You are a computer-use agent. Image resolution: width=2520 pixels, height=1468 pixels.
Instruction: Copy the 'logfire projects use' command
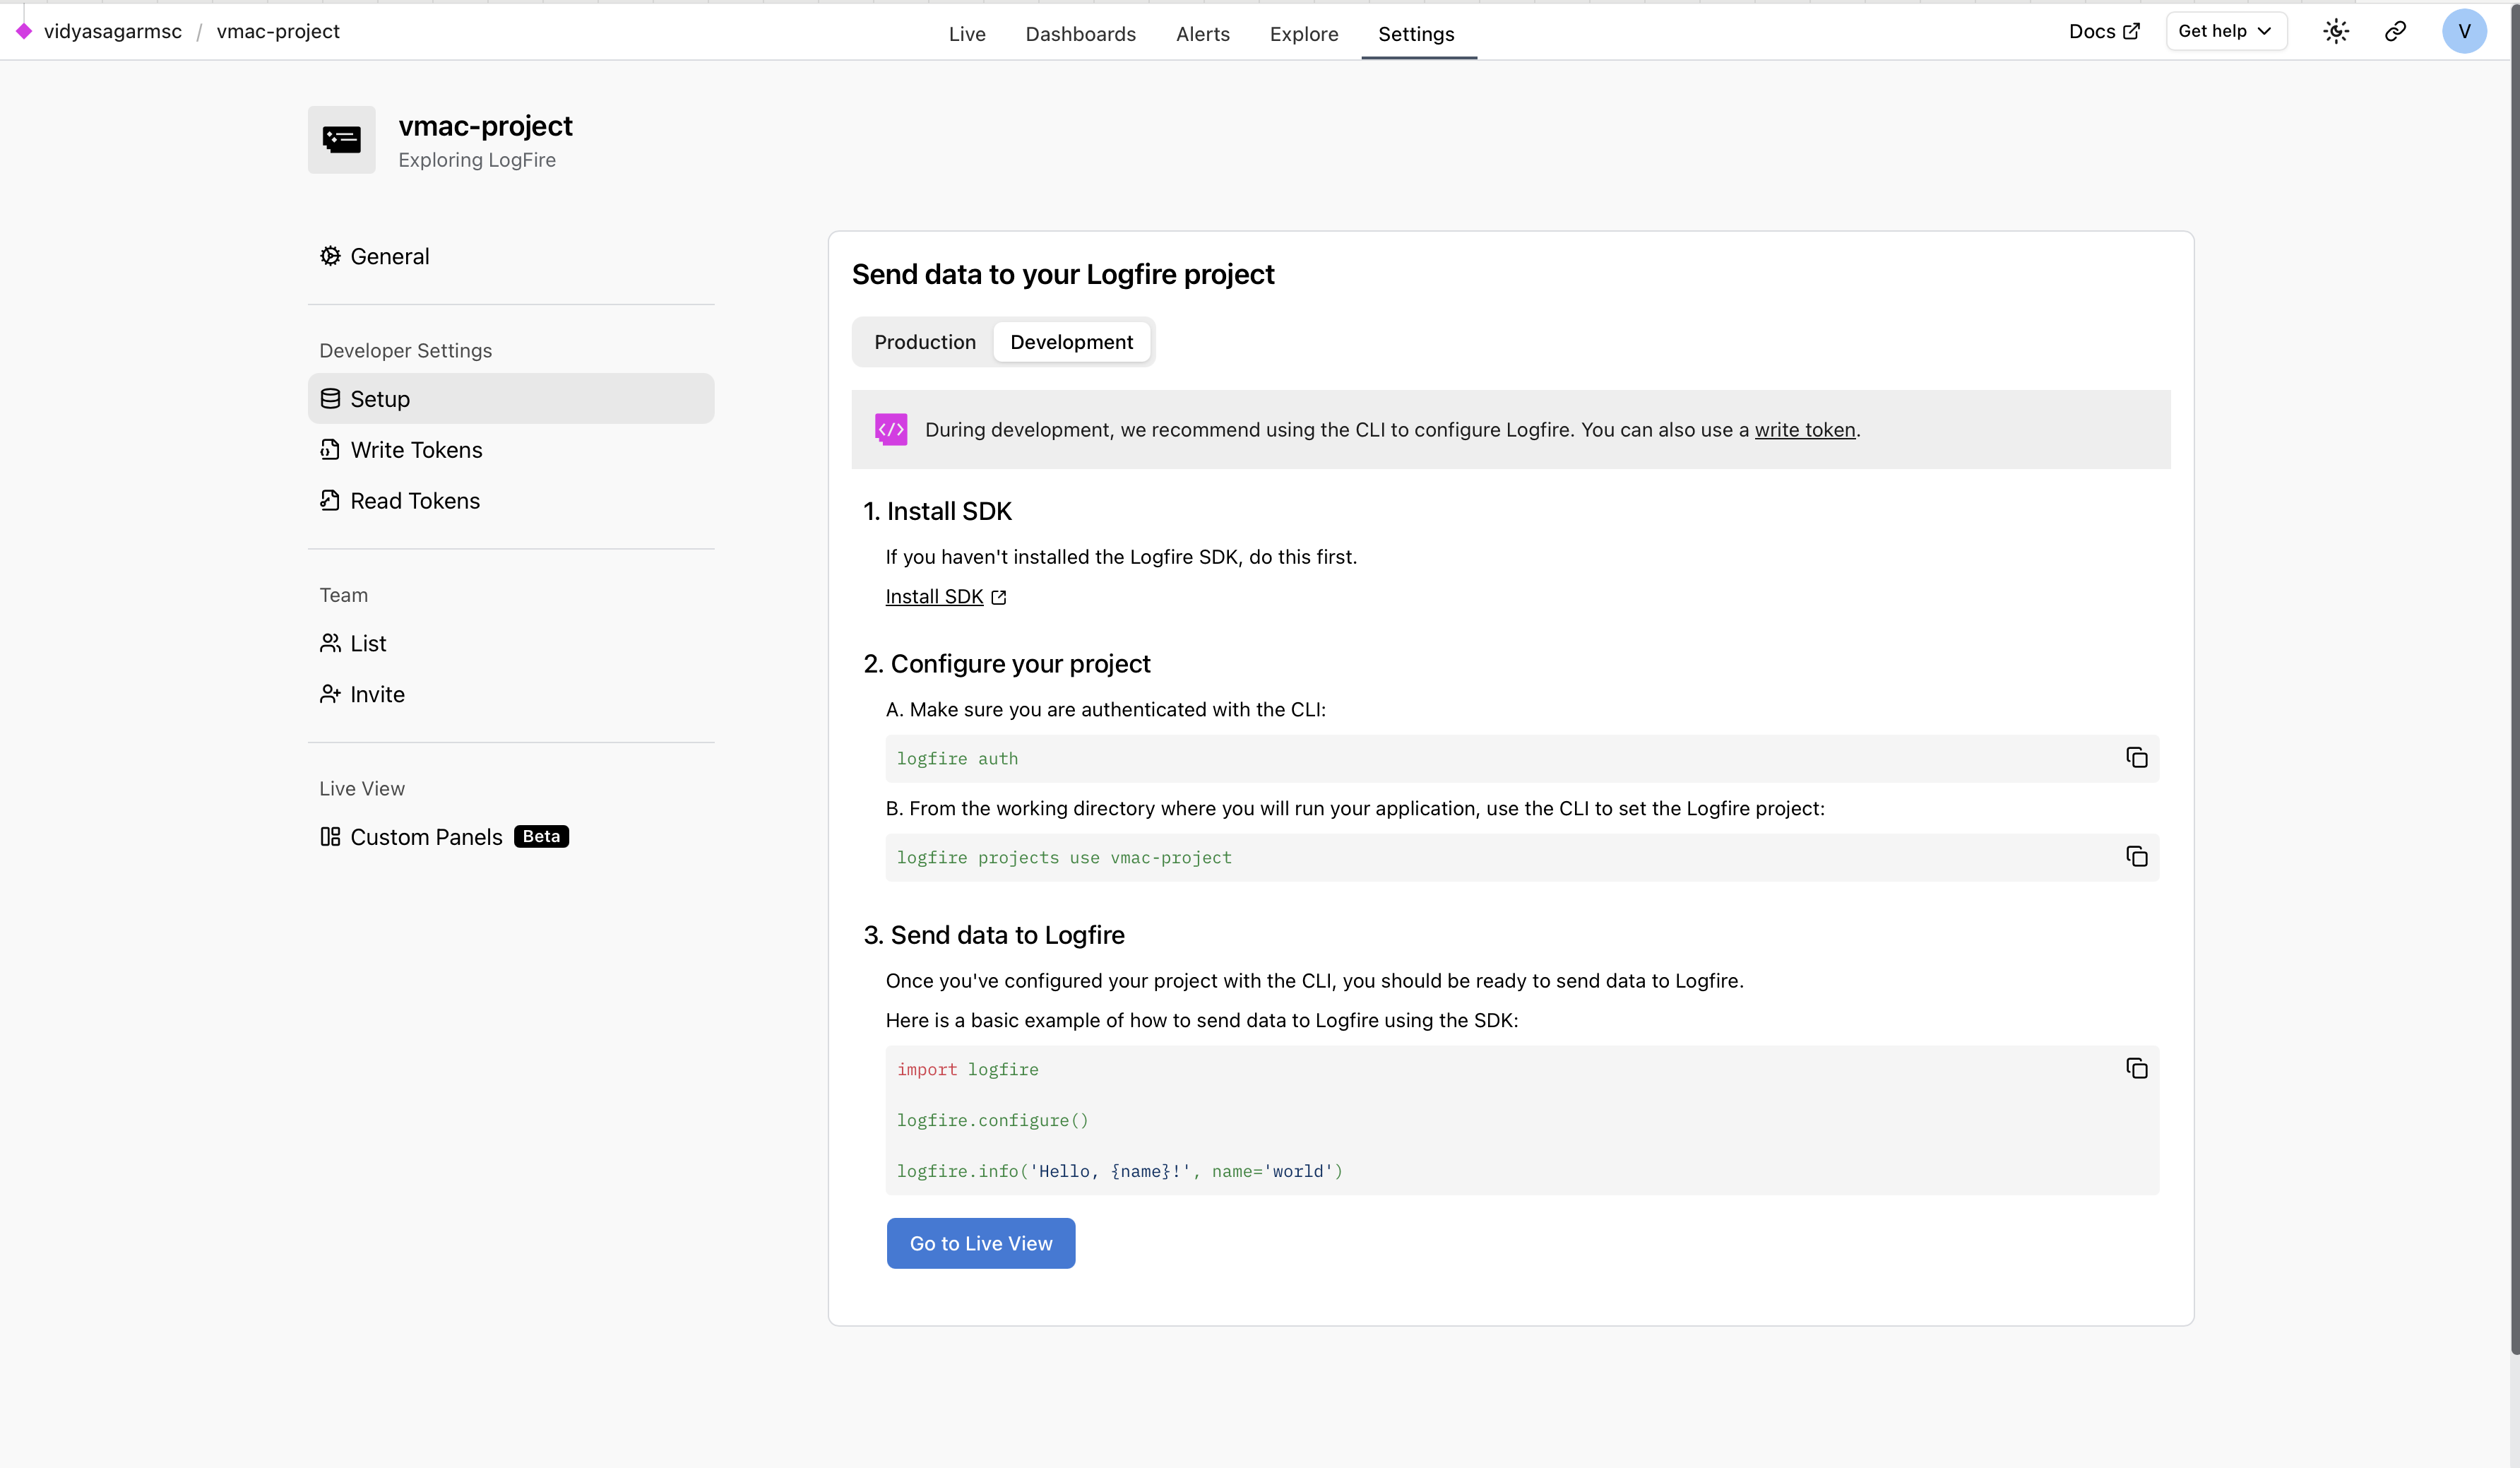[x=2136, y=857]
